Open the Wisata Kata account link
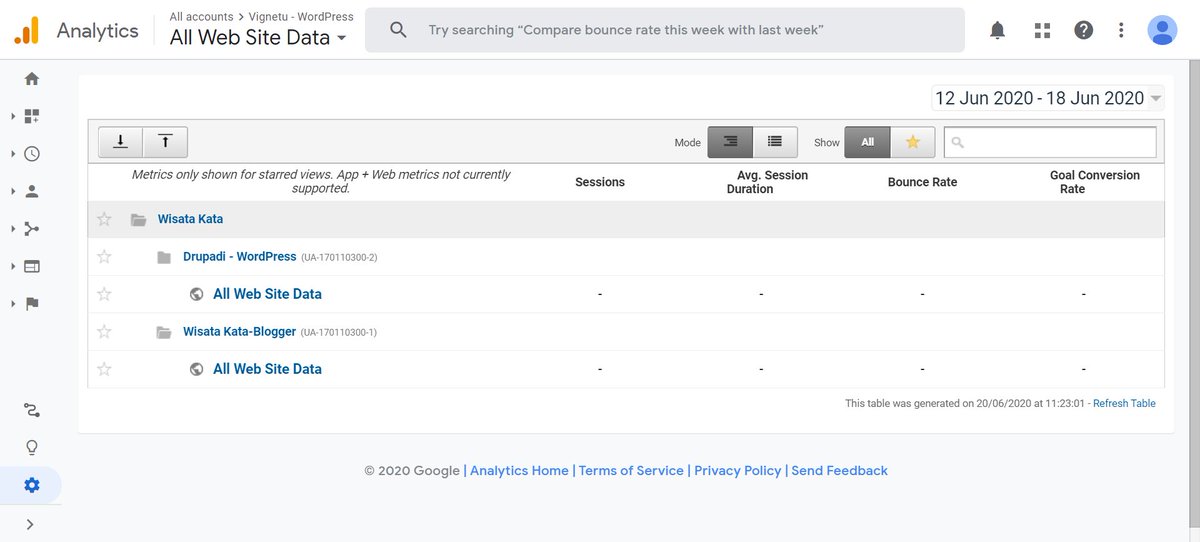 pyautogui.click(x=190, y=219)
